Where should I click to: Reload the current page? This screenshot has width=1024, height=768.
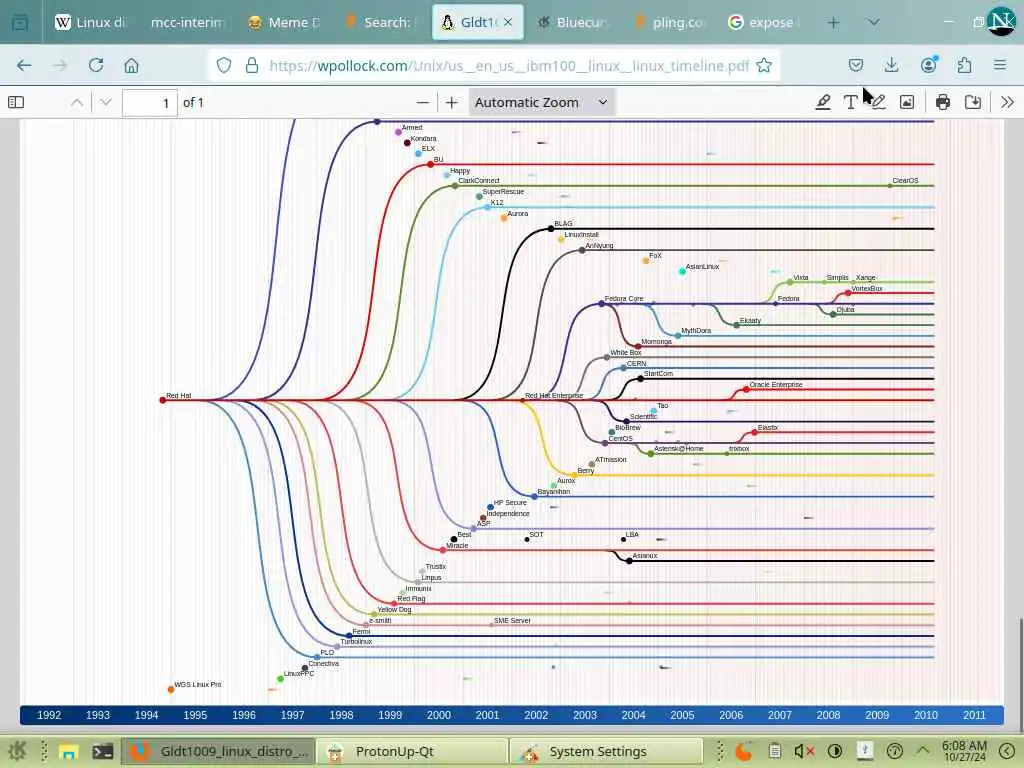click(x=96, y=65)
